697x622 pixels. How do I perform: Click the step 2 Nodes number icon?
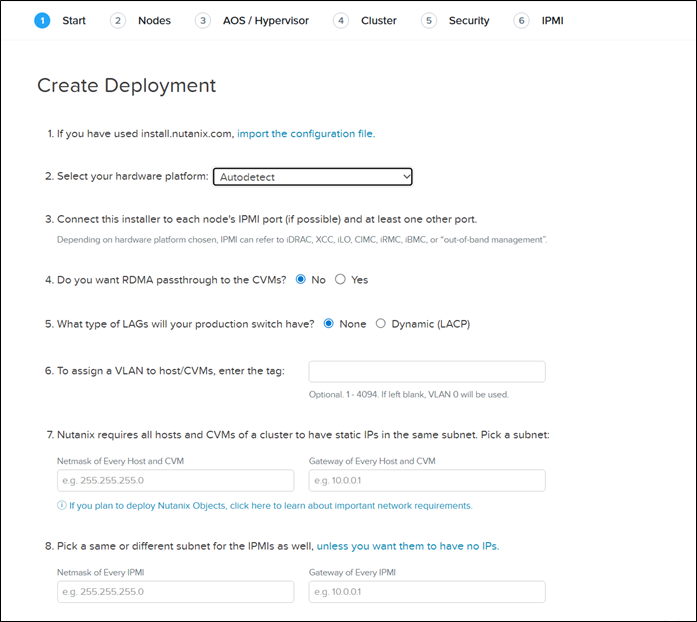(x=118, y=20)
